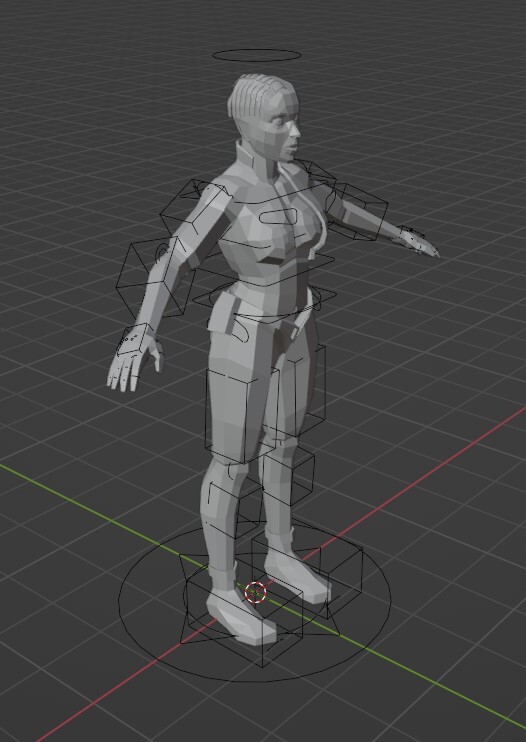Select the cube control on the outstretched upper arm
526x742 pixels.
[357, 211]
